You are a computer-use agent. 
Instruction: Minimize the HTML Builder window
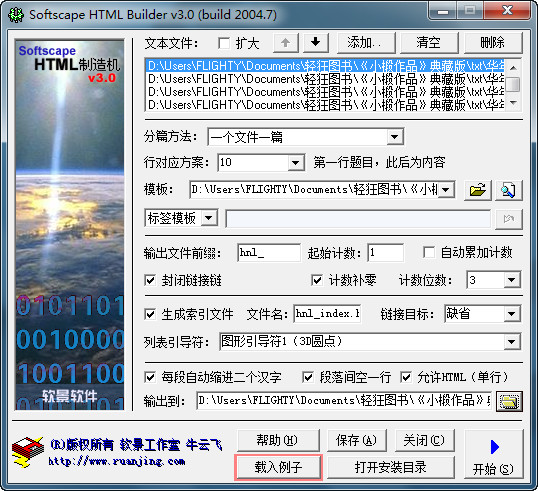click(443, 11)
